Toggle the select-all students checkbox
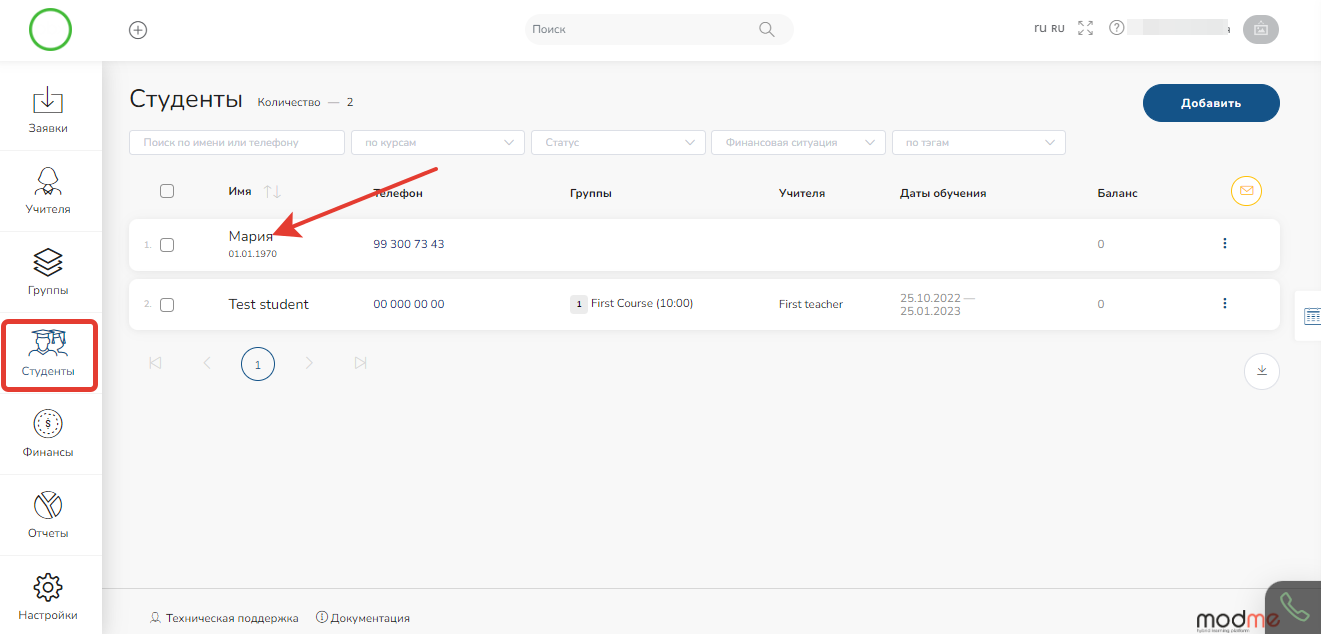This screenshot has height=634, width=1321. pyautogui.click(x=167, y=192)
